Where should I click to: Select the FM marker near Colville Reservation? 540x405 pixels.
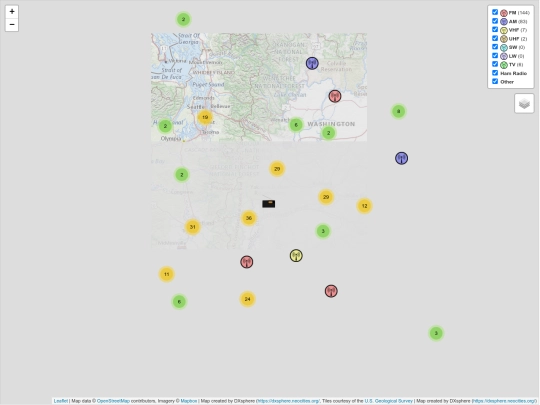(335, 96)
